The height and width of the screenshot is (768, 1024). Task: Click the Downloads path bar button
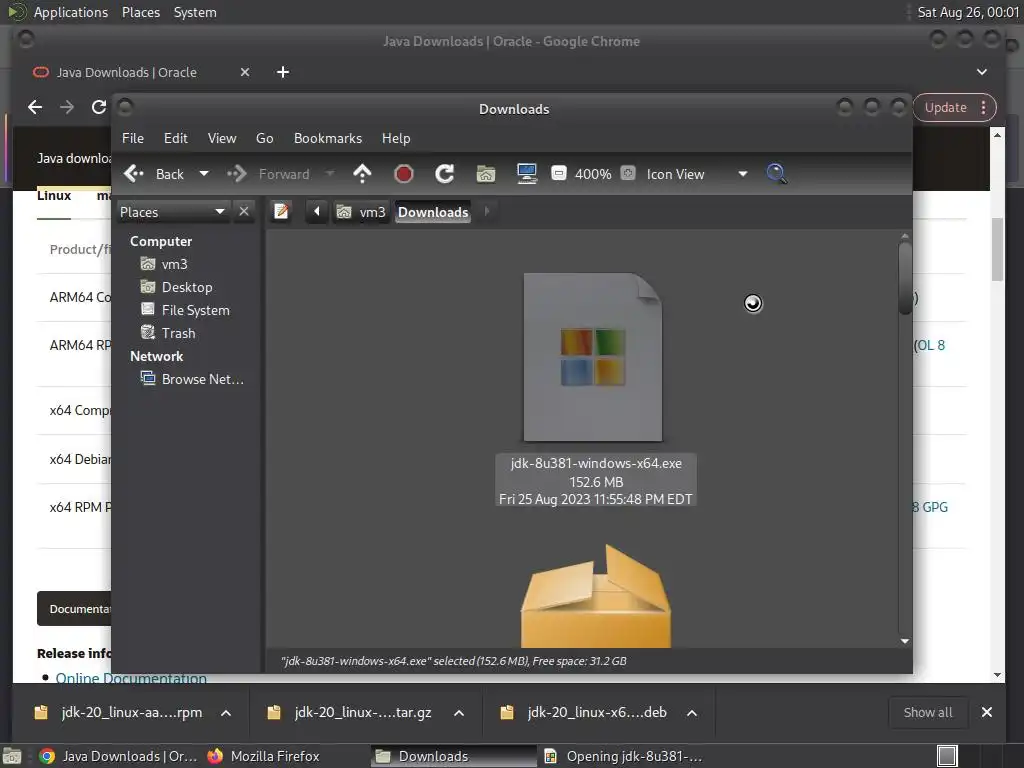coord(433,212)
